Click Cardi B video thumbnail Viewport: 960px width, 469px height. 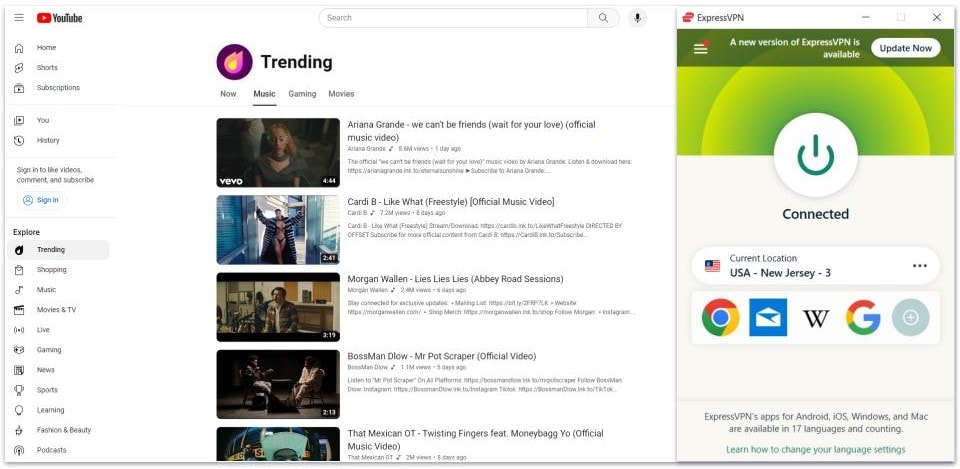click(x=278, y=230)
